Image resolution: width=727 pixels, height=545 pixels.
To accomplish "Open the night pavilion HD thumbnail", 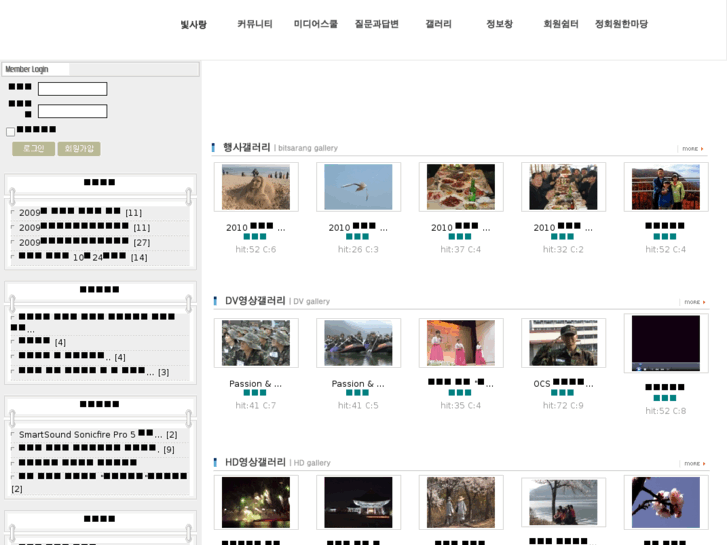I will click(358, 502).
